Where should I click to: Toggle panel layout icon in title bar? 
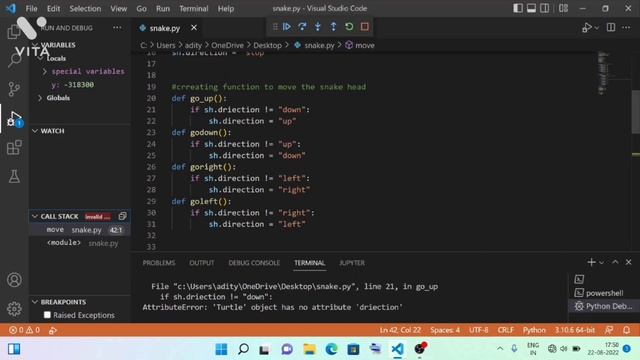click(x=531, y=8)
